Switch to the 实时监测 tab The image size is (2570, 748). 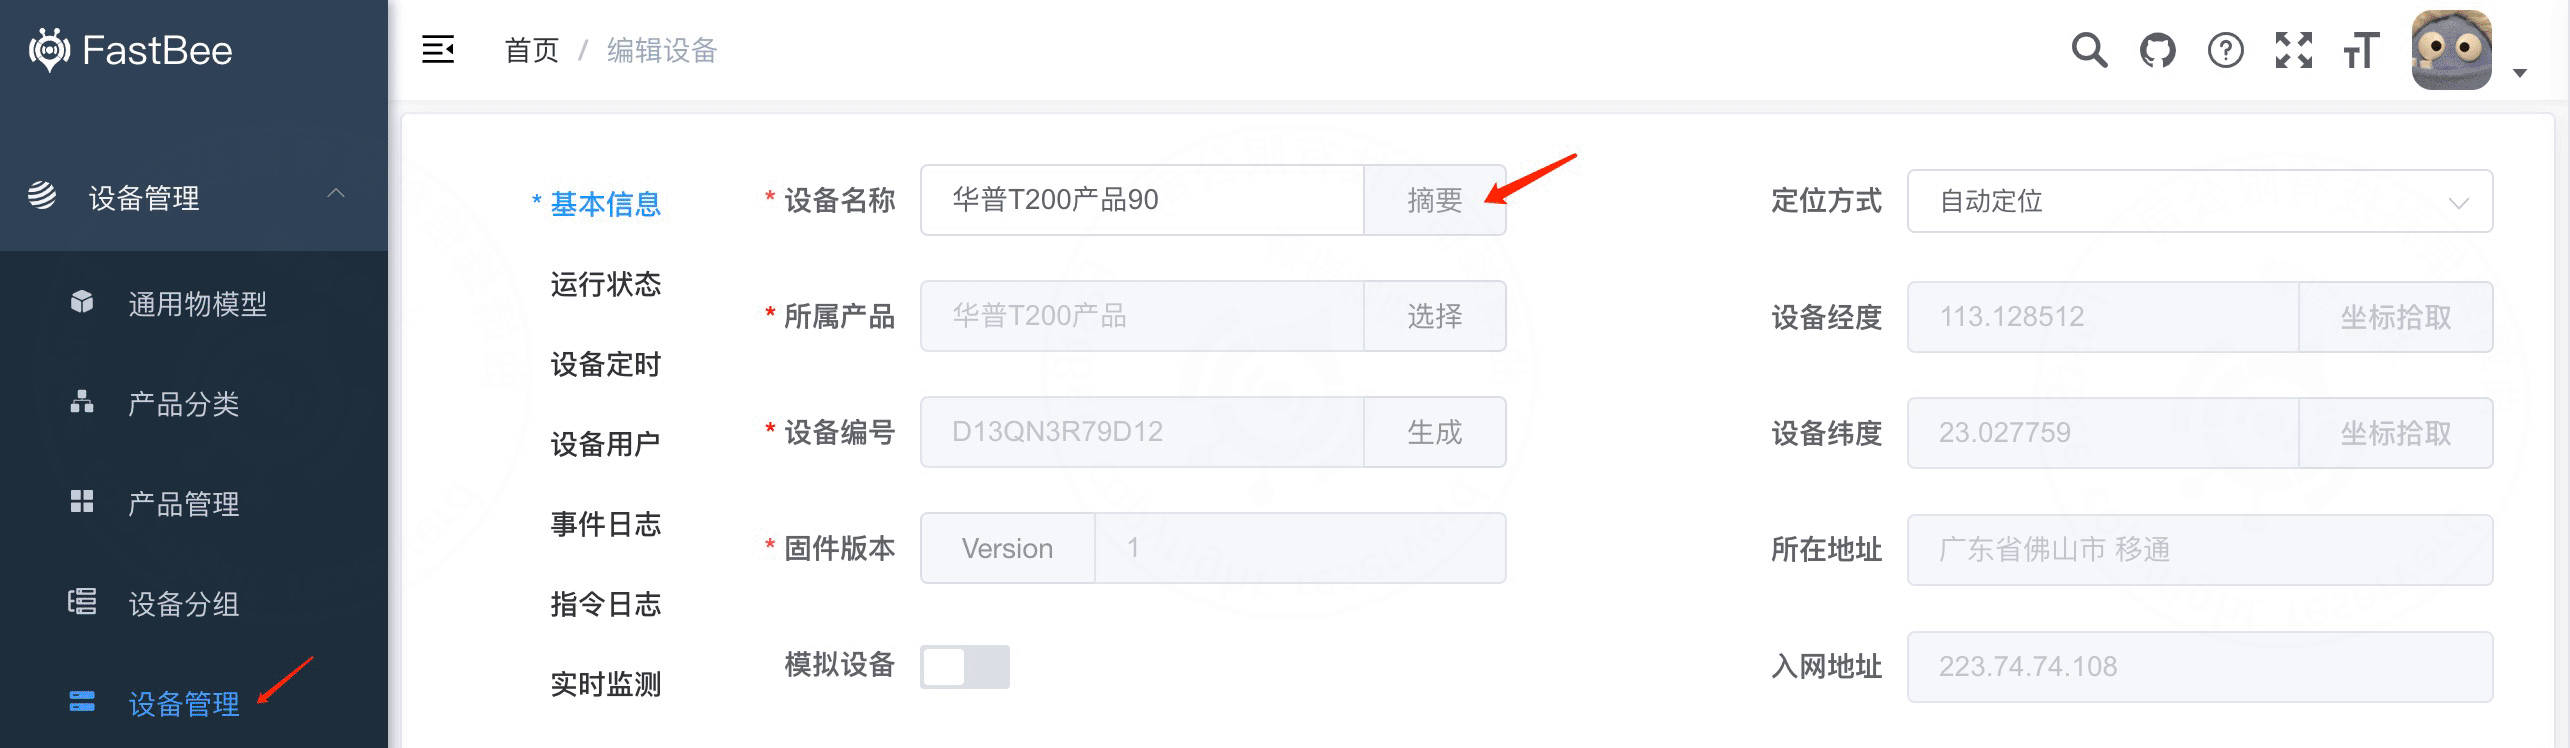click(x=605, y=684)
